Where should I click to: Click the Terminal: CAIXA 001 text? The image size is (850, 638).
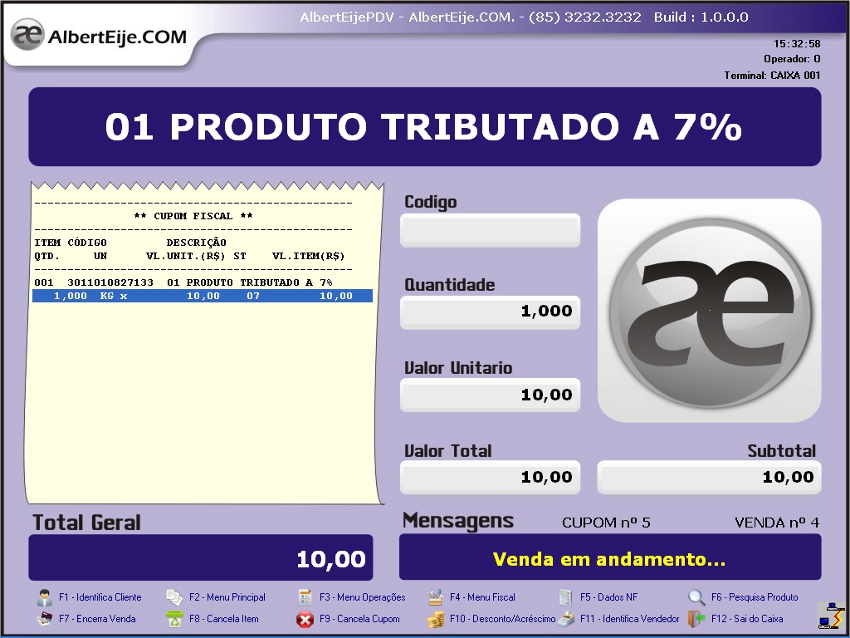772,75
